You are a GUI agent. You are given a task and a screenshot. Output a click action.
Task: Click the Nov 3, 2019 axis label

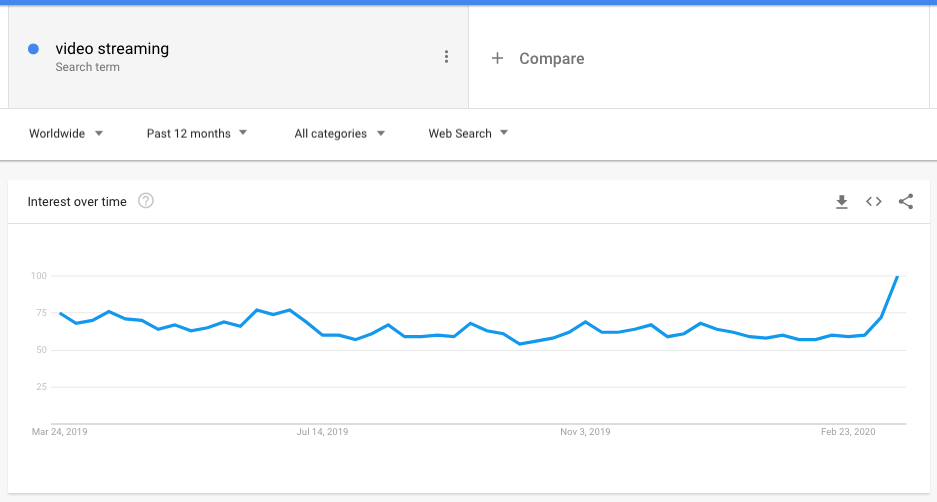[585, 432]
